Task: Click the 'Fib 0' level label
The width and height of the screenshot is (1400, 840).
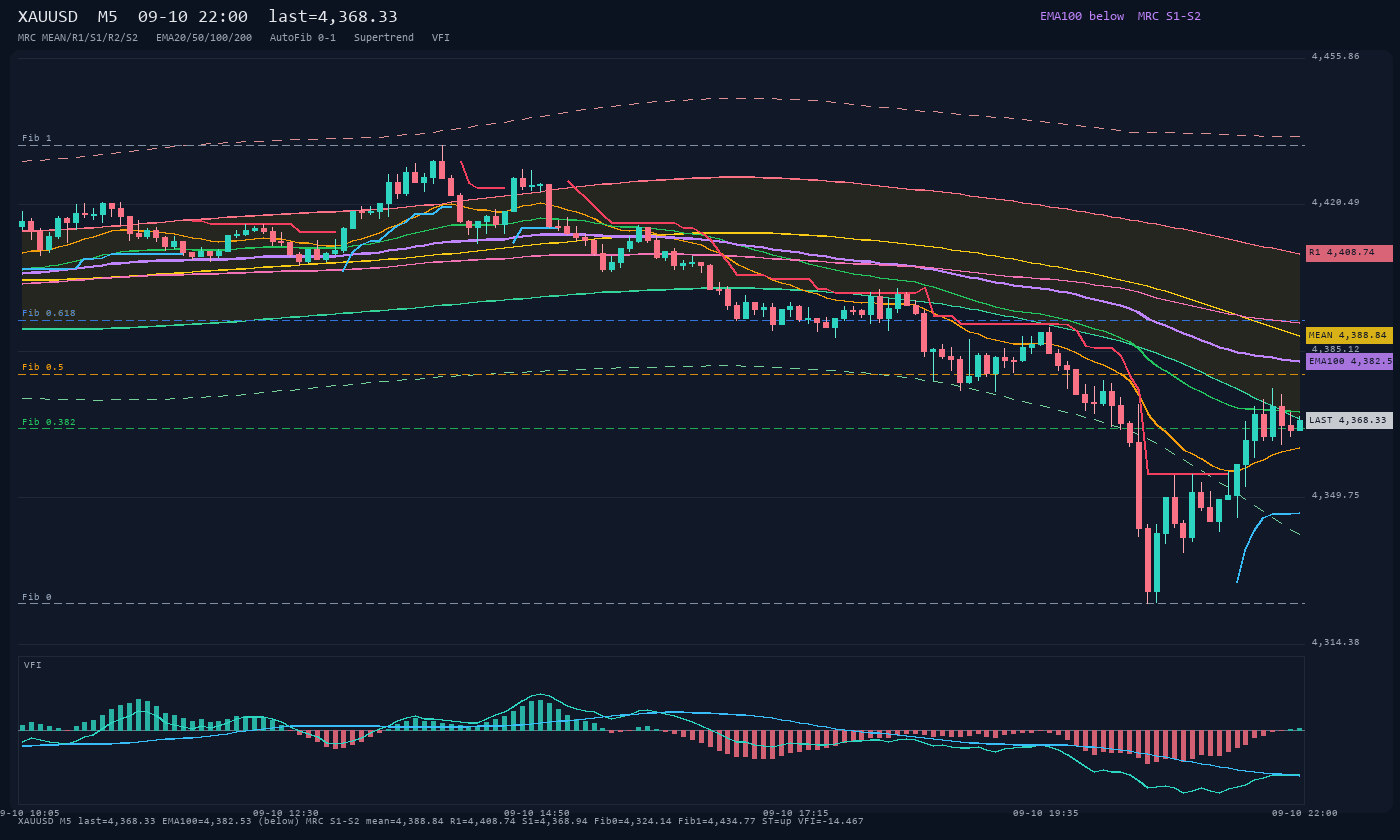Action: click(37, 597)
